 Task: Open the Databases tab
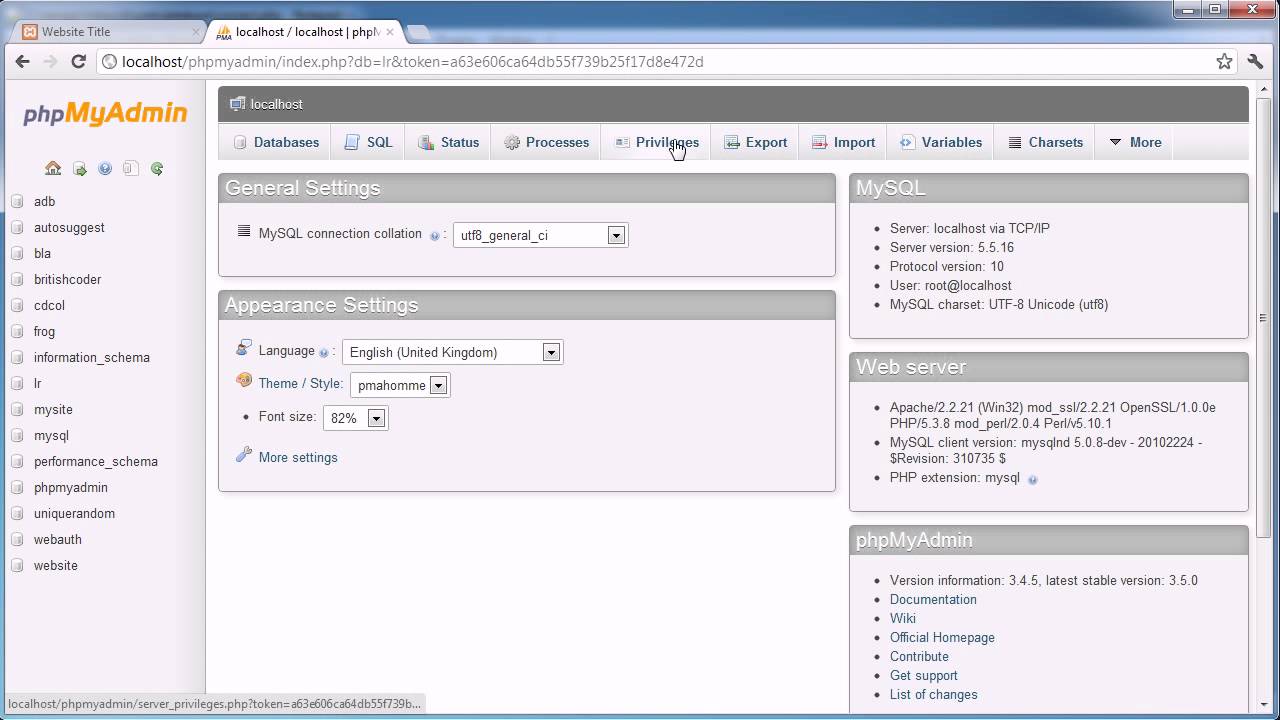pyautogui.click(x=276, y=142)
